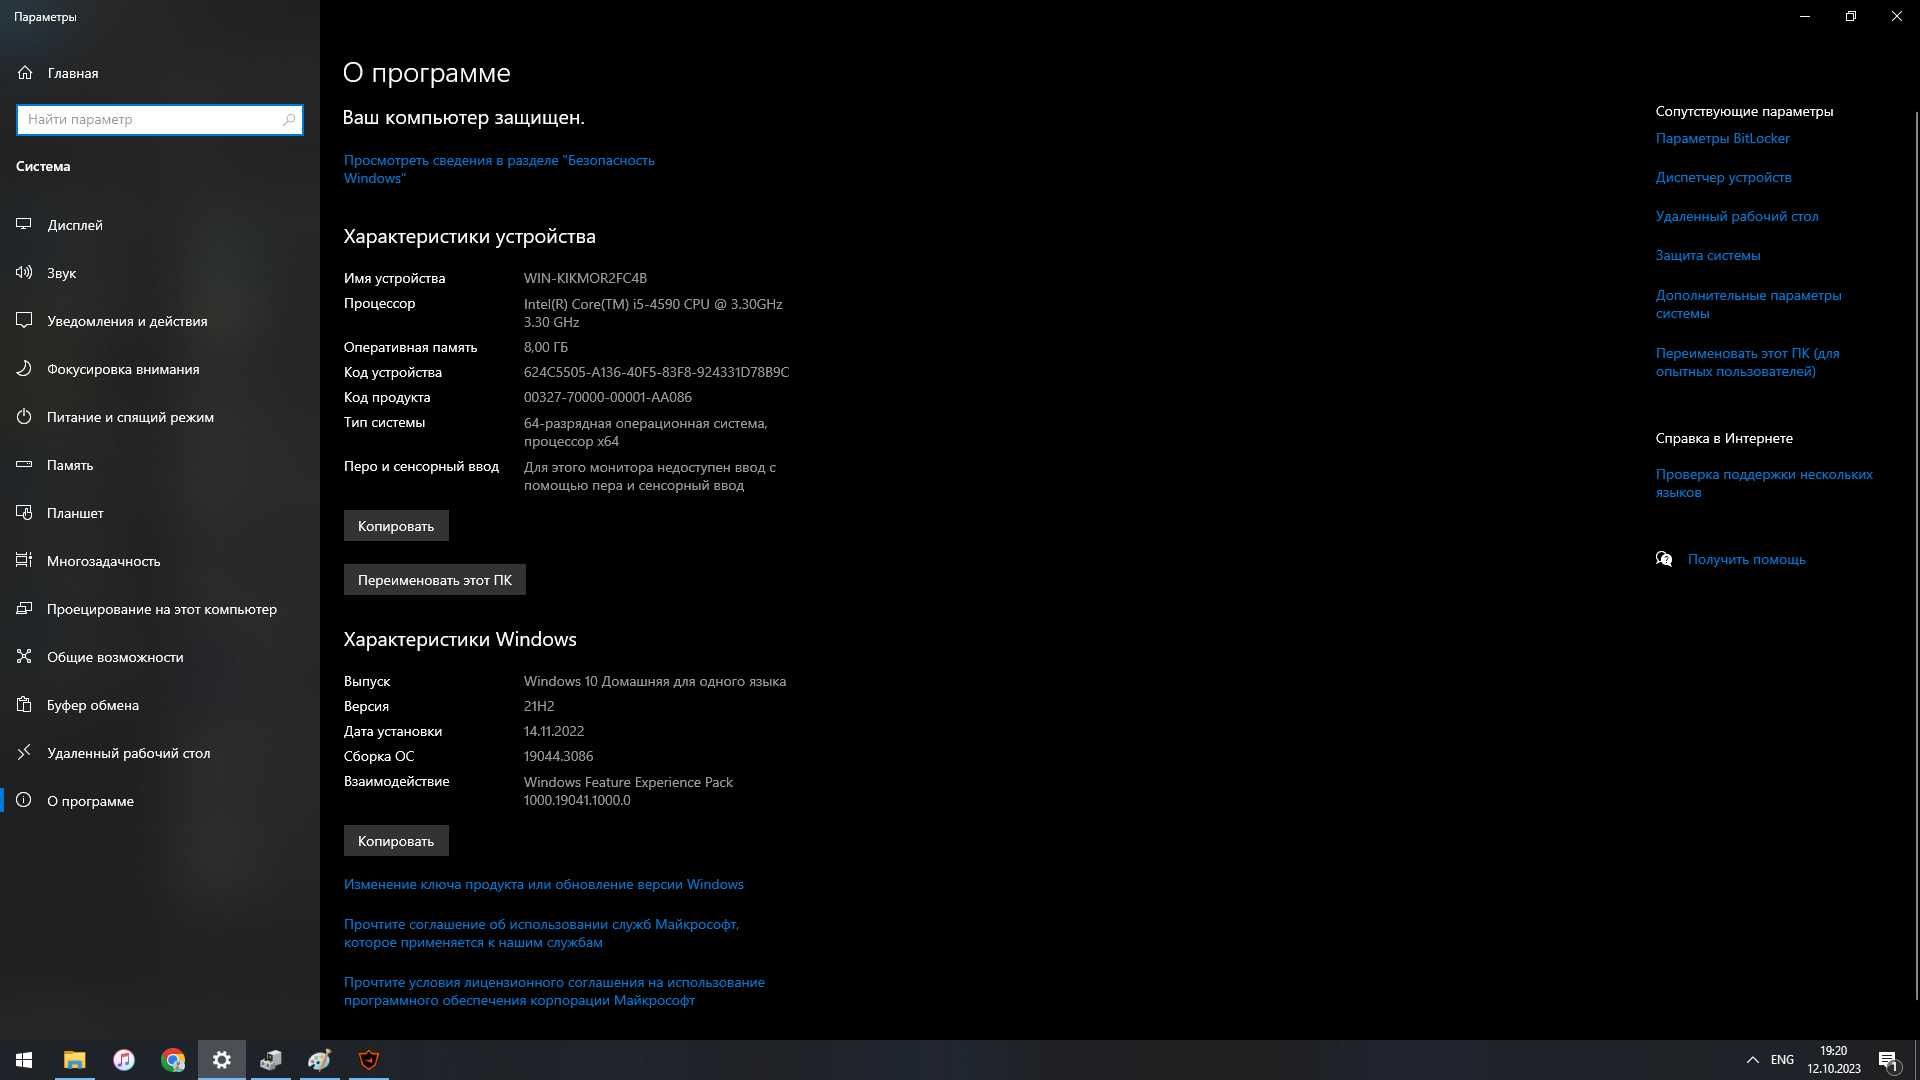This screenshot has height=1080, width=1920.
Task: Open Microsoft services agreement link
Action: pos(541,934)
